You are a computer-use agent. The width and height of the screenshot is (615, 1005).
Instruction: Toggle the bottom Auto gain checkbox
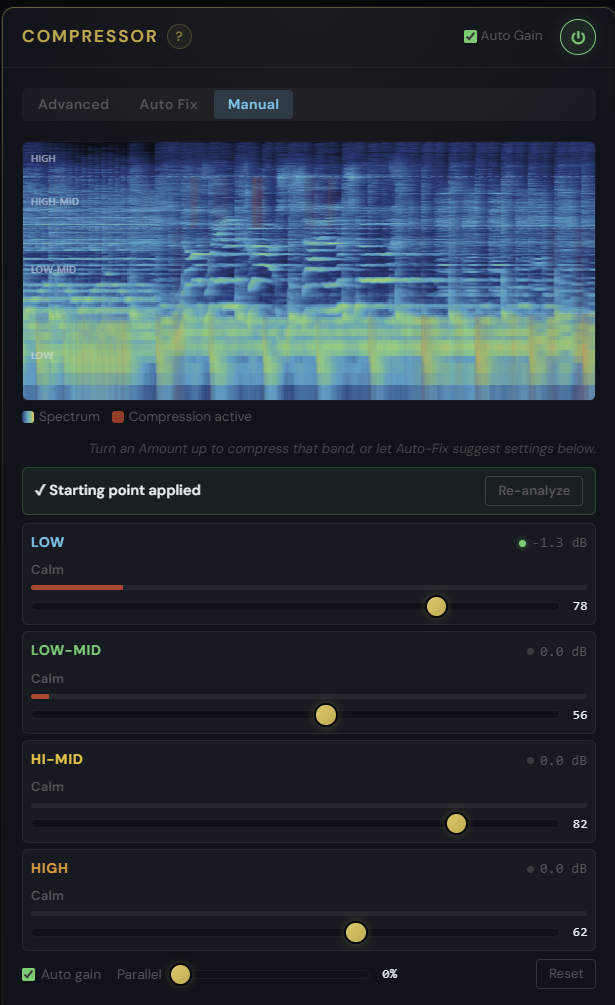(29, 974)
